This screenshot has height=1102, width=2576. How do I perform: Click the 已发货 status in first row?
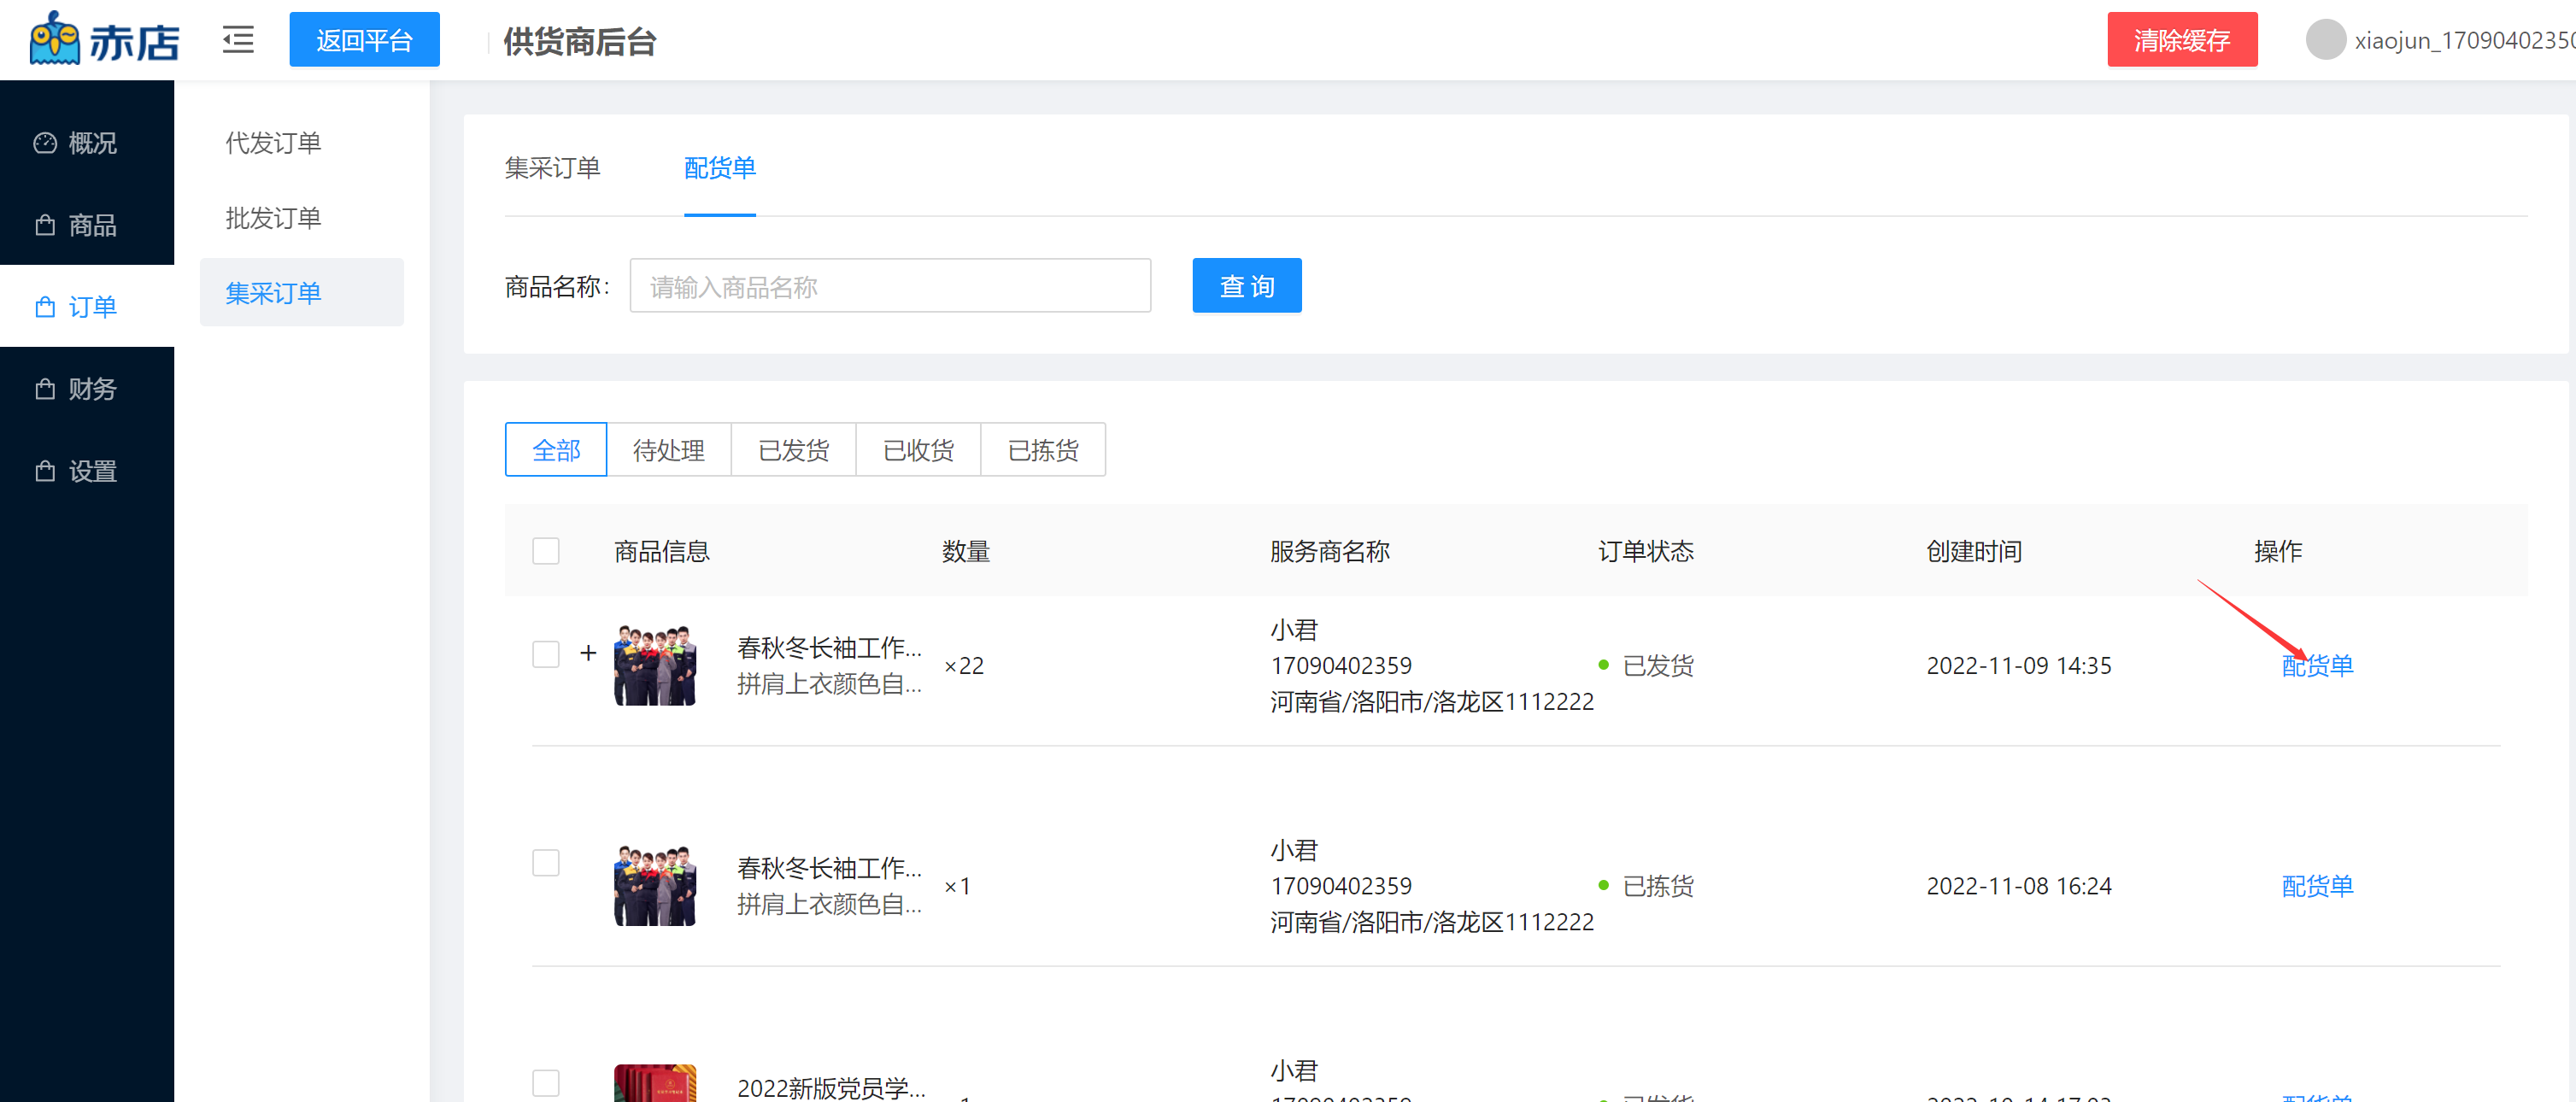point(1657,666)
